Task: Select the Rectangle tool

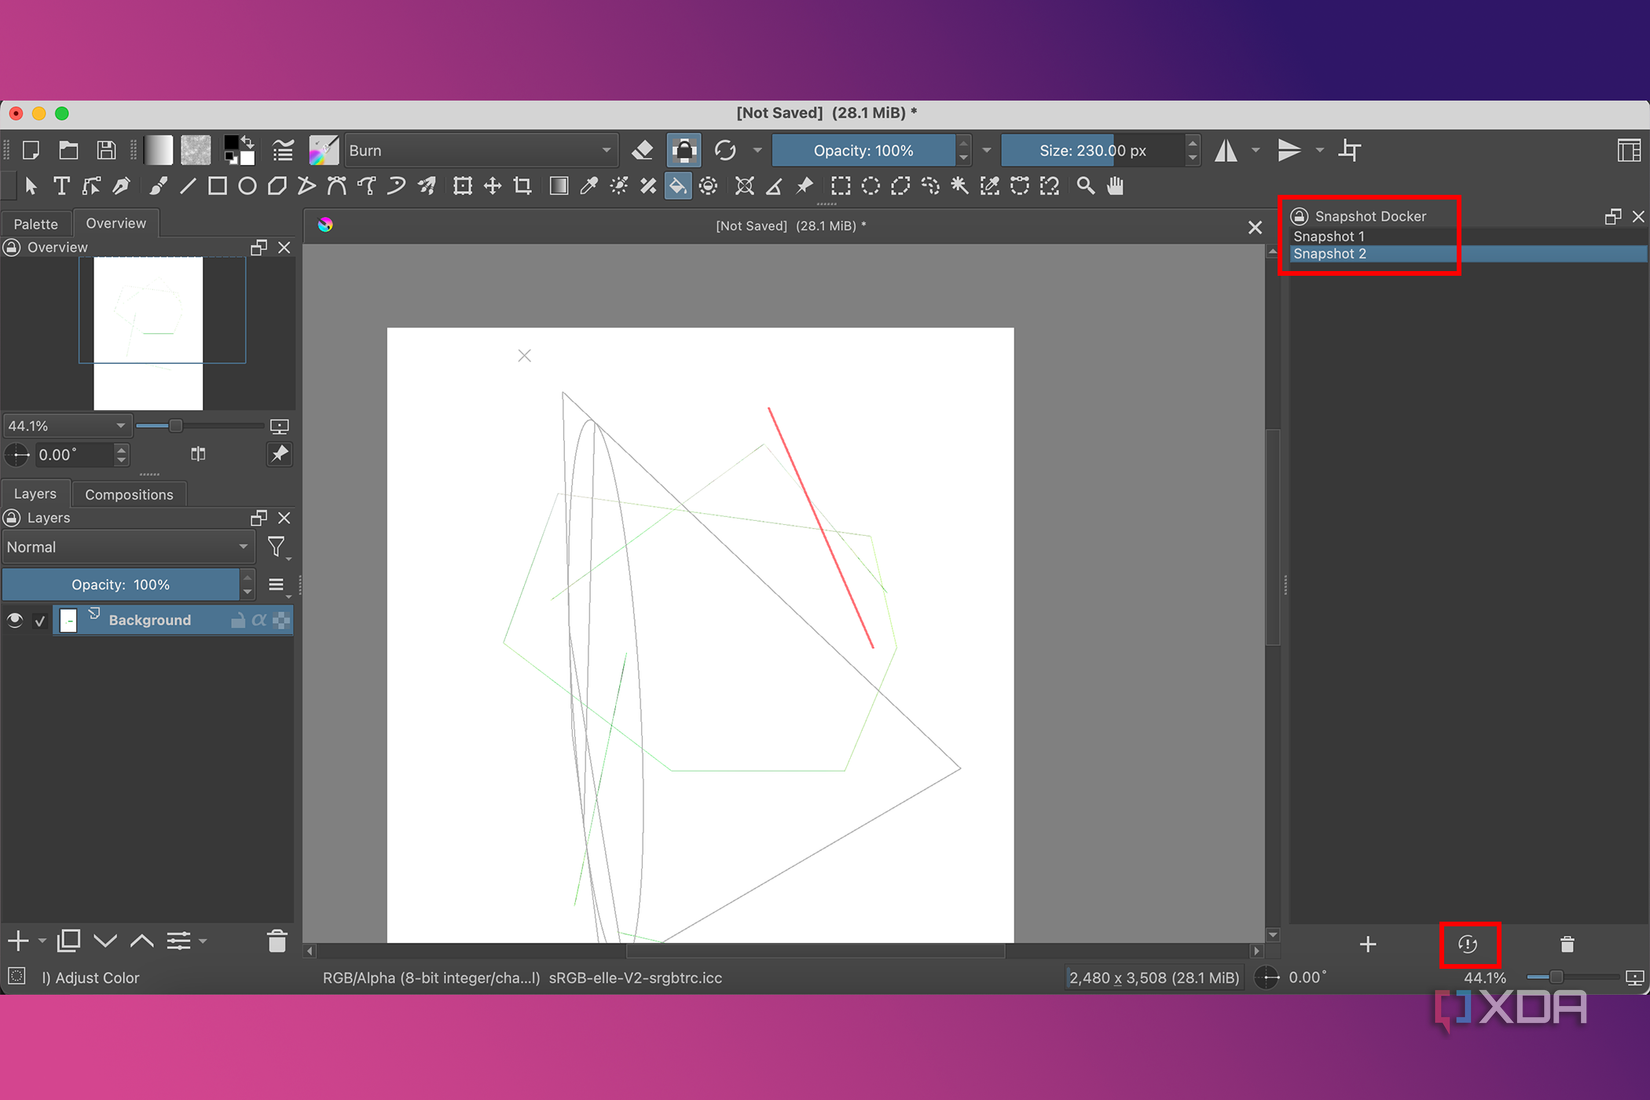Action: 217,186
